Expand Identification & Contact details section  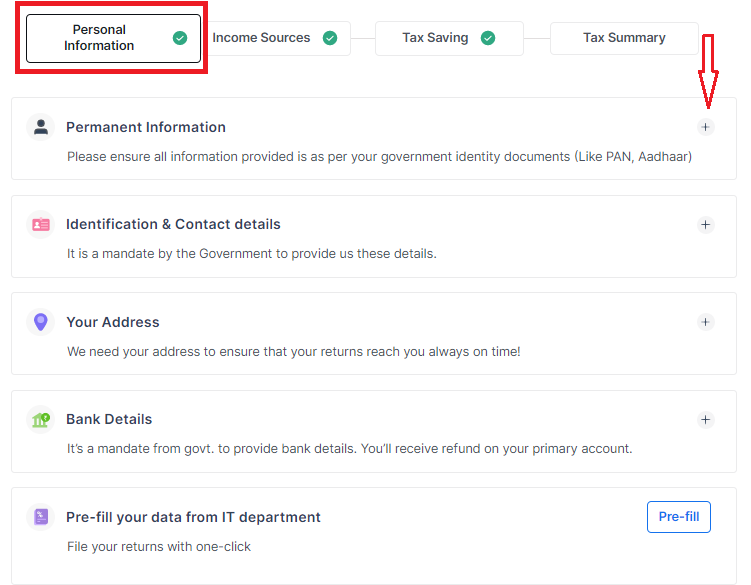point(705,225)
